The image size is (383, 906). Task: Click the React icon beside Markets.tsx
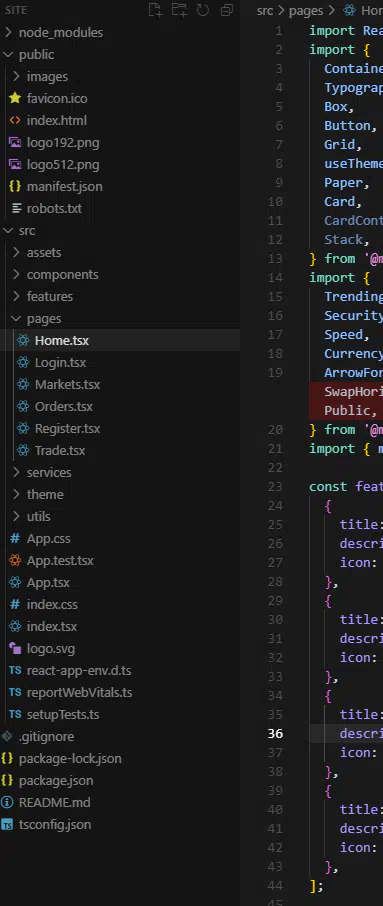23,384
